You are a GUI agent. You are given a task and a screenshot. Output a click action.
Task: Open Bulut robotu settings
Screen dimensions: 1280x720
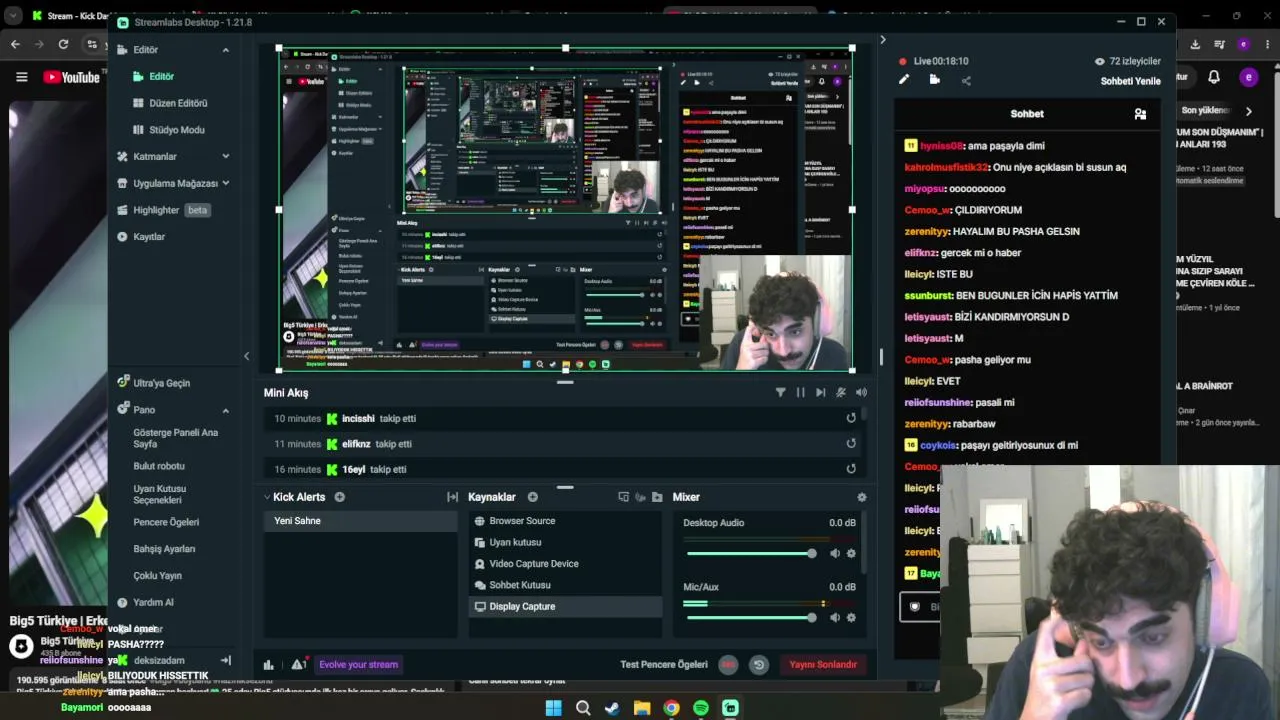tap(159, 466)
